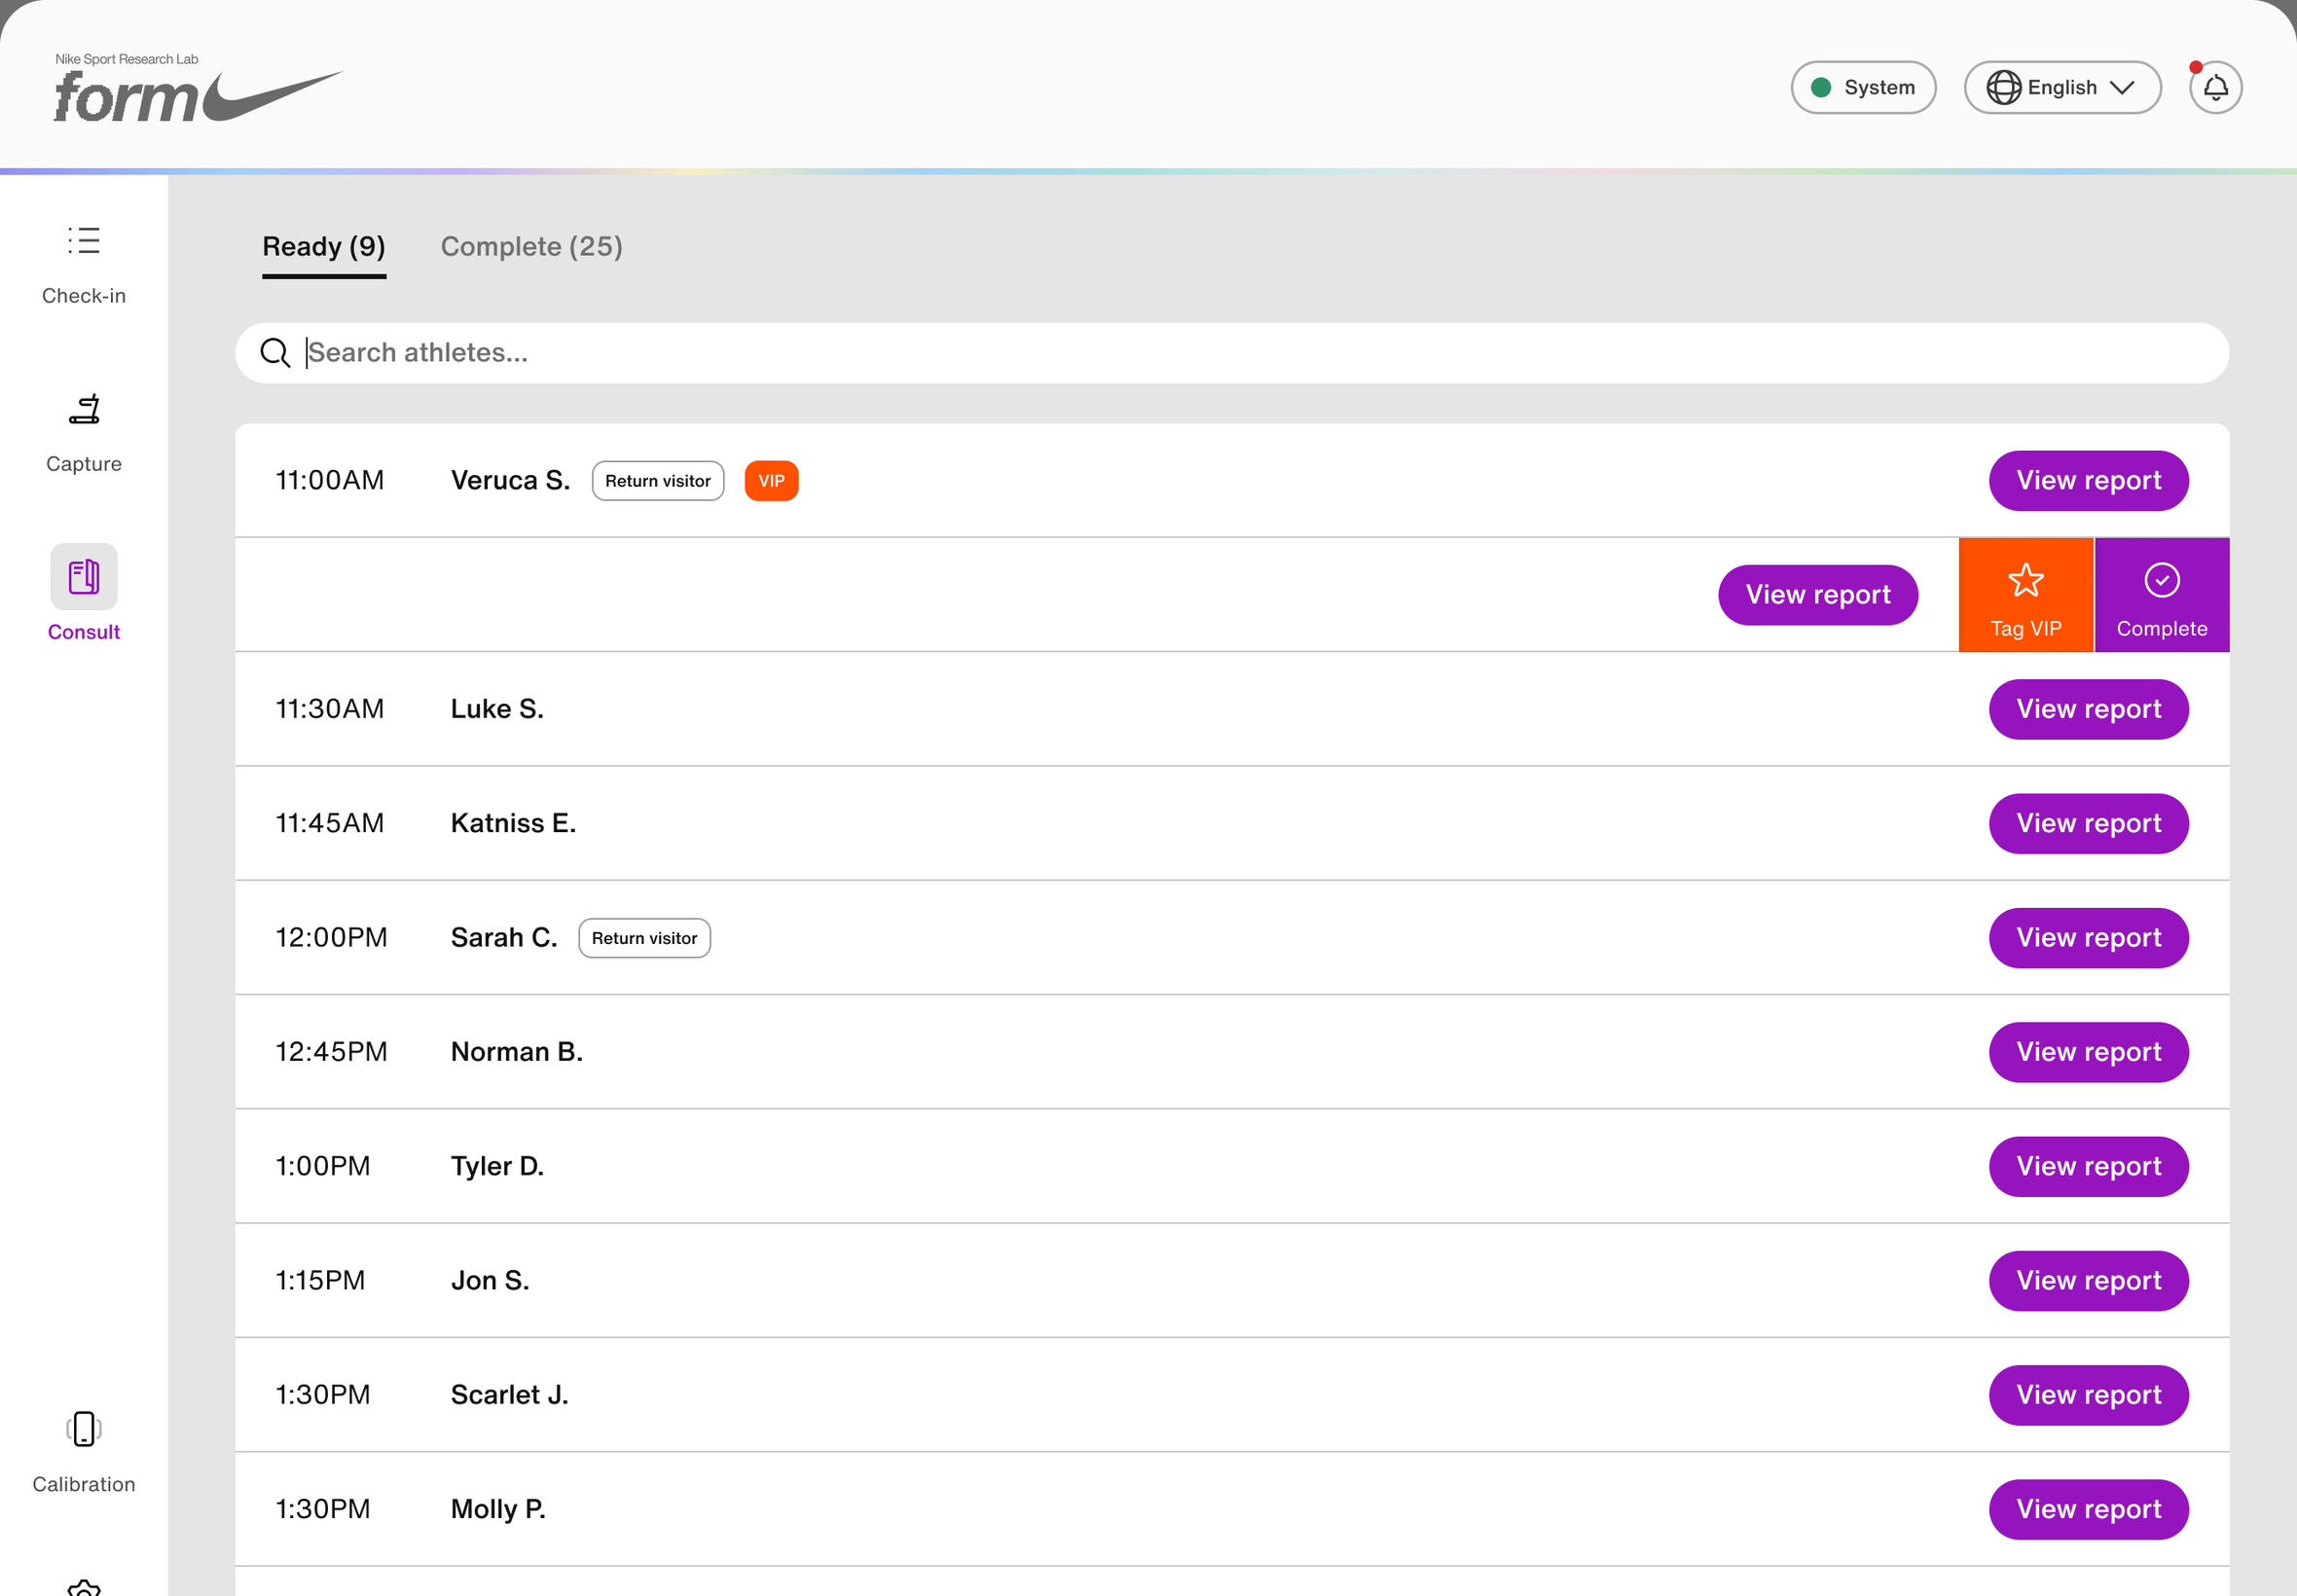The image size is (2297, 1596).
Task: Focus the Search athletes field
Action: click(1232, 353)
